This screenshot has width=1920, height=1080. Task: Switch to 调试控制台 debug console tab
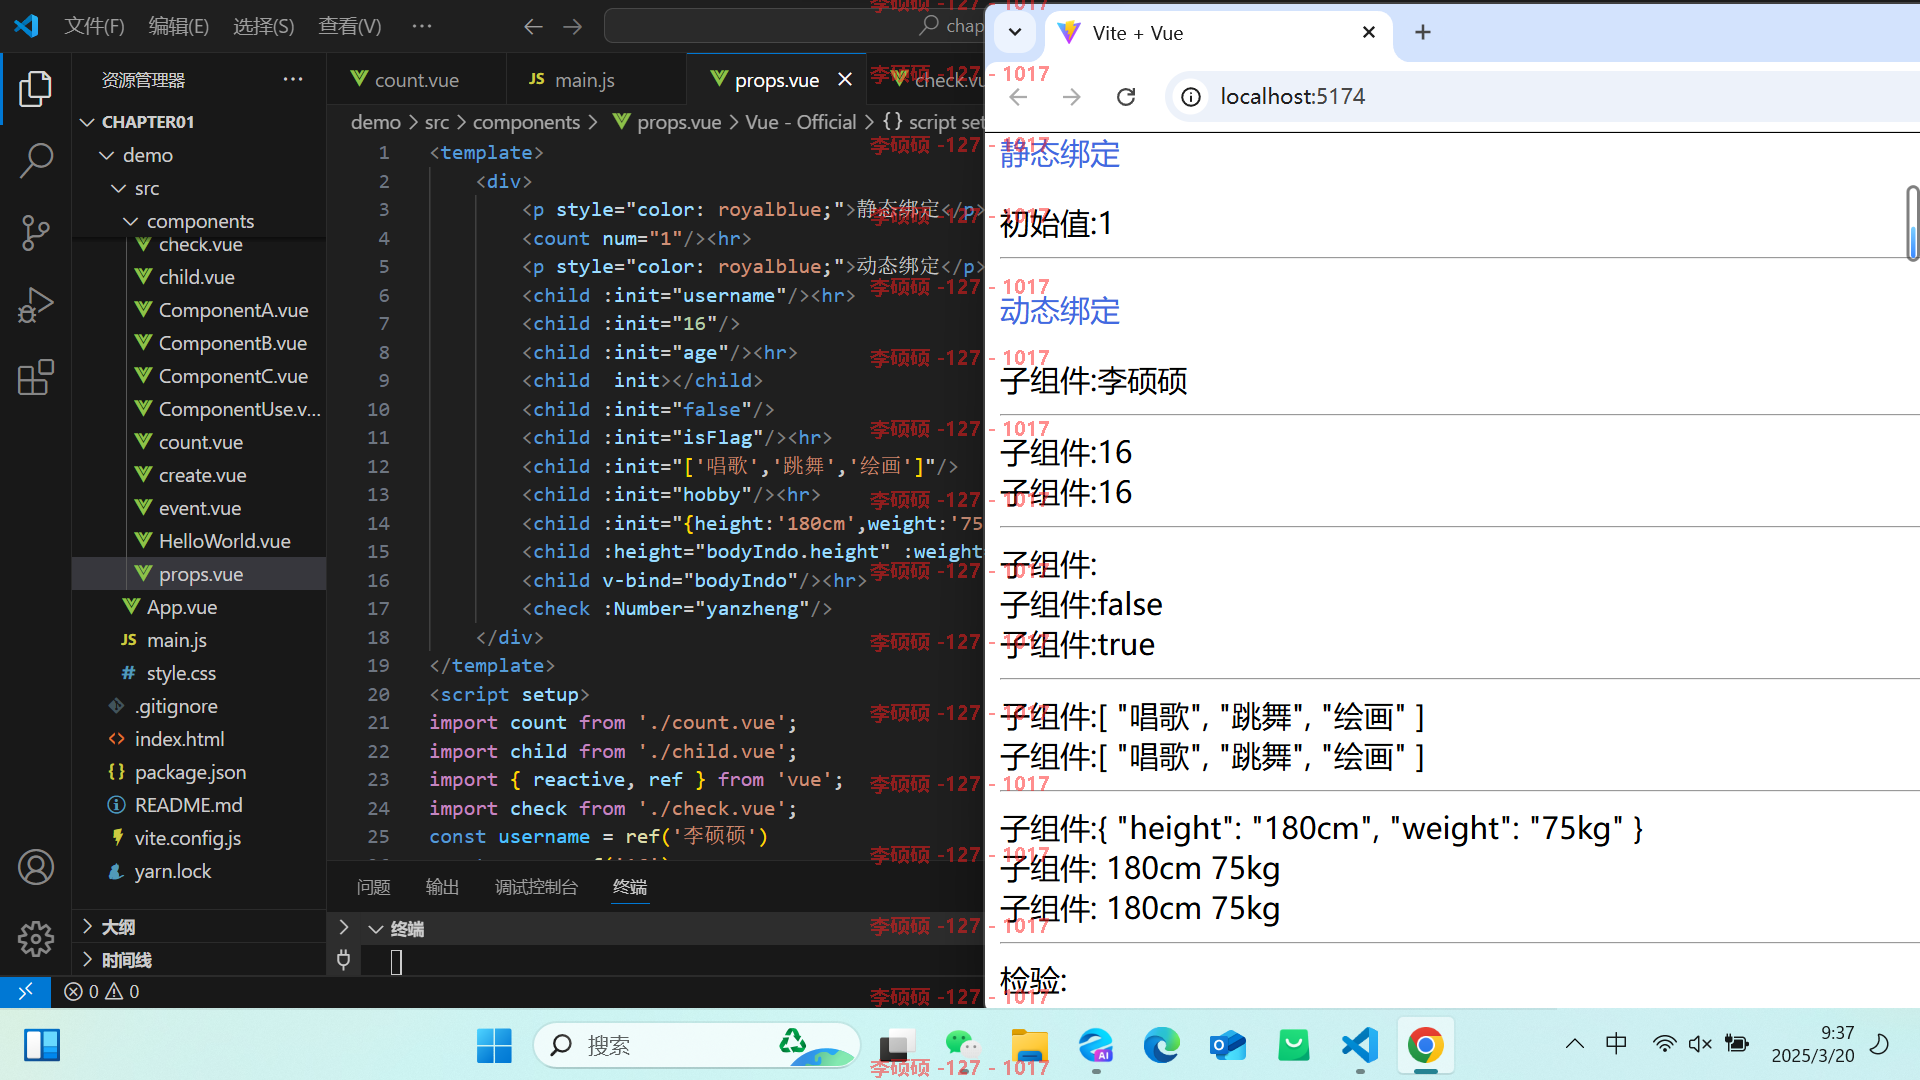536,887
